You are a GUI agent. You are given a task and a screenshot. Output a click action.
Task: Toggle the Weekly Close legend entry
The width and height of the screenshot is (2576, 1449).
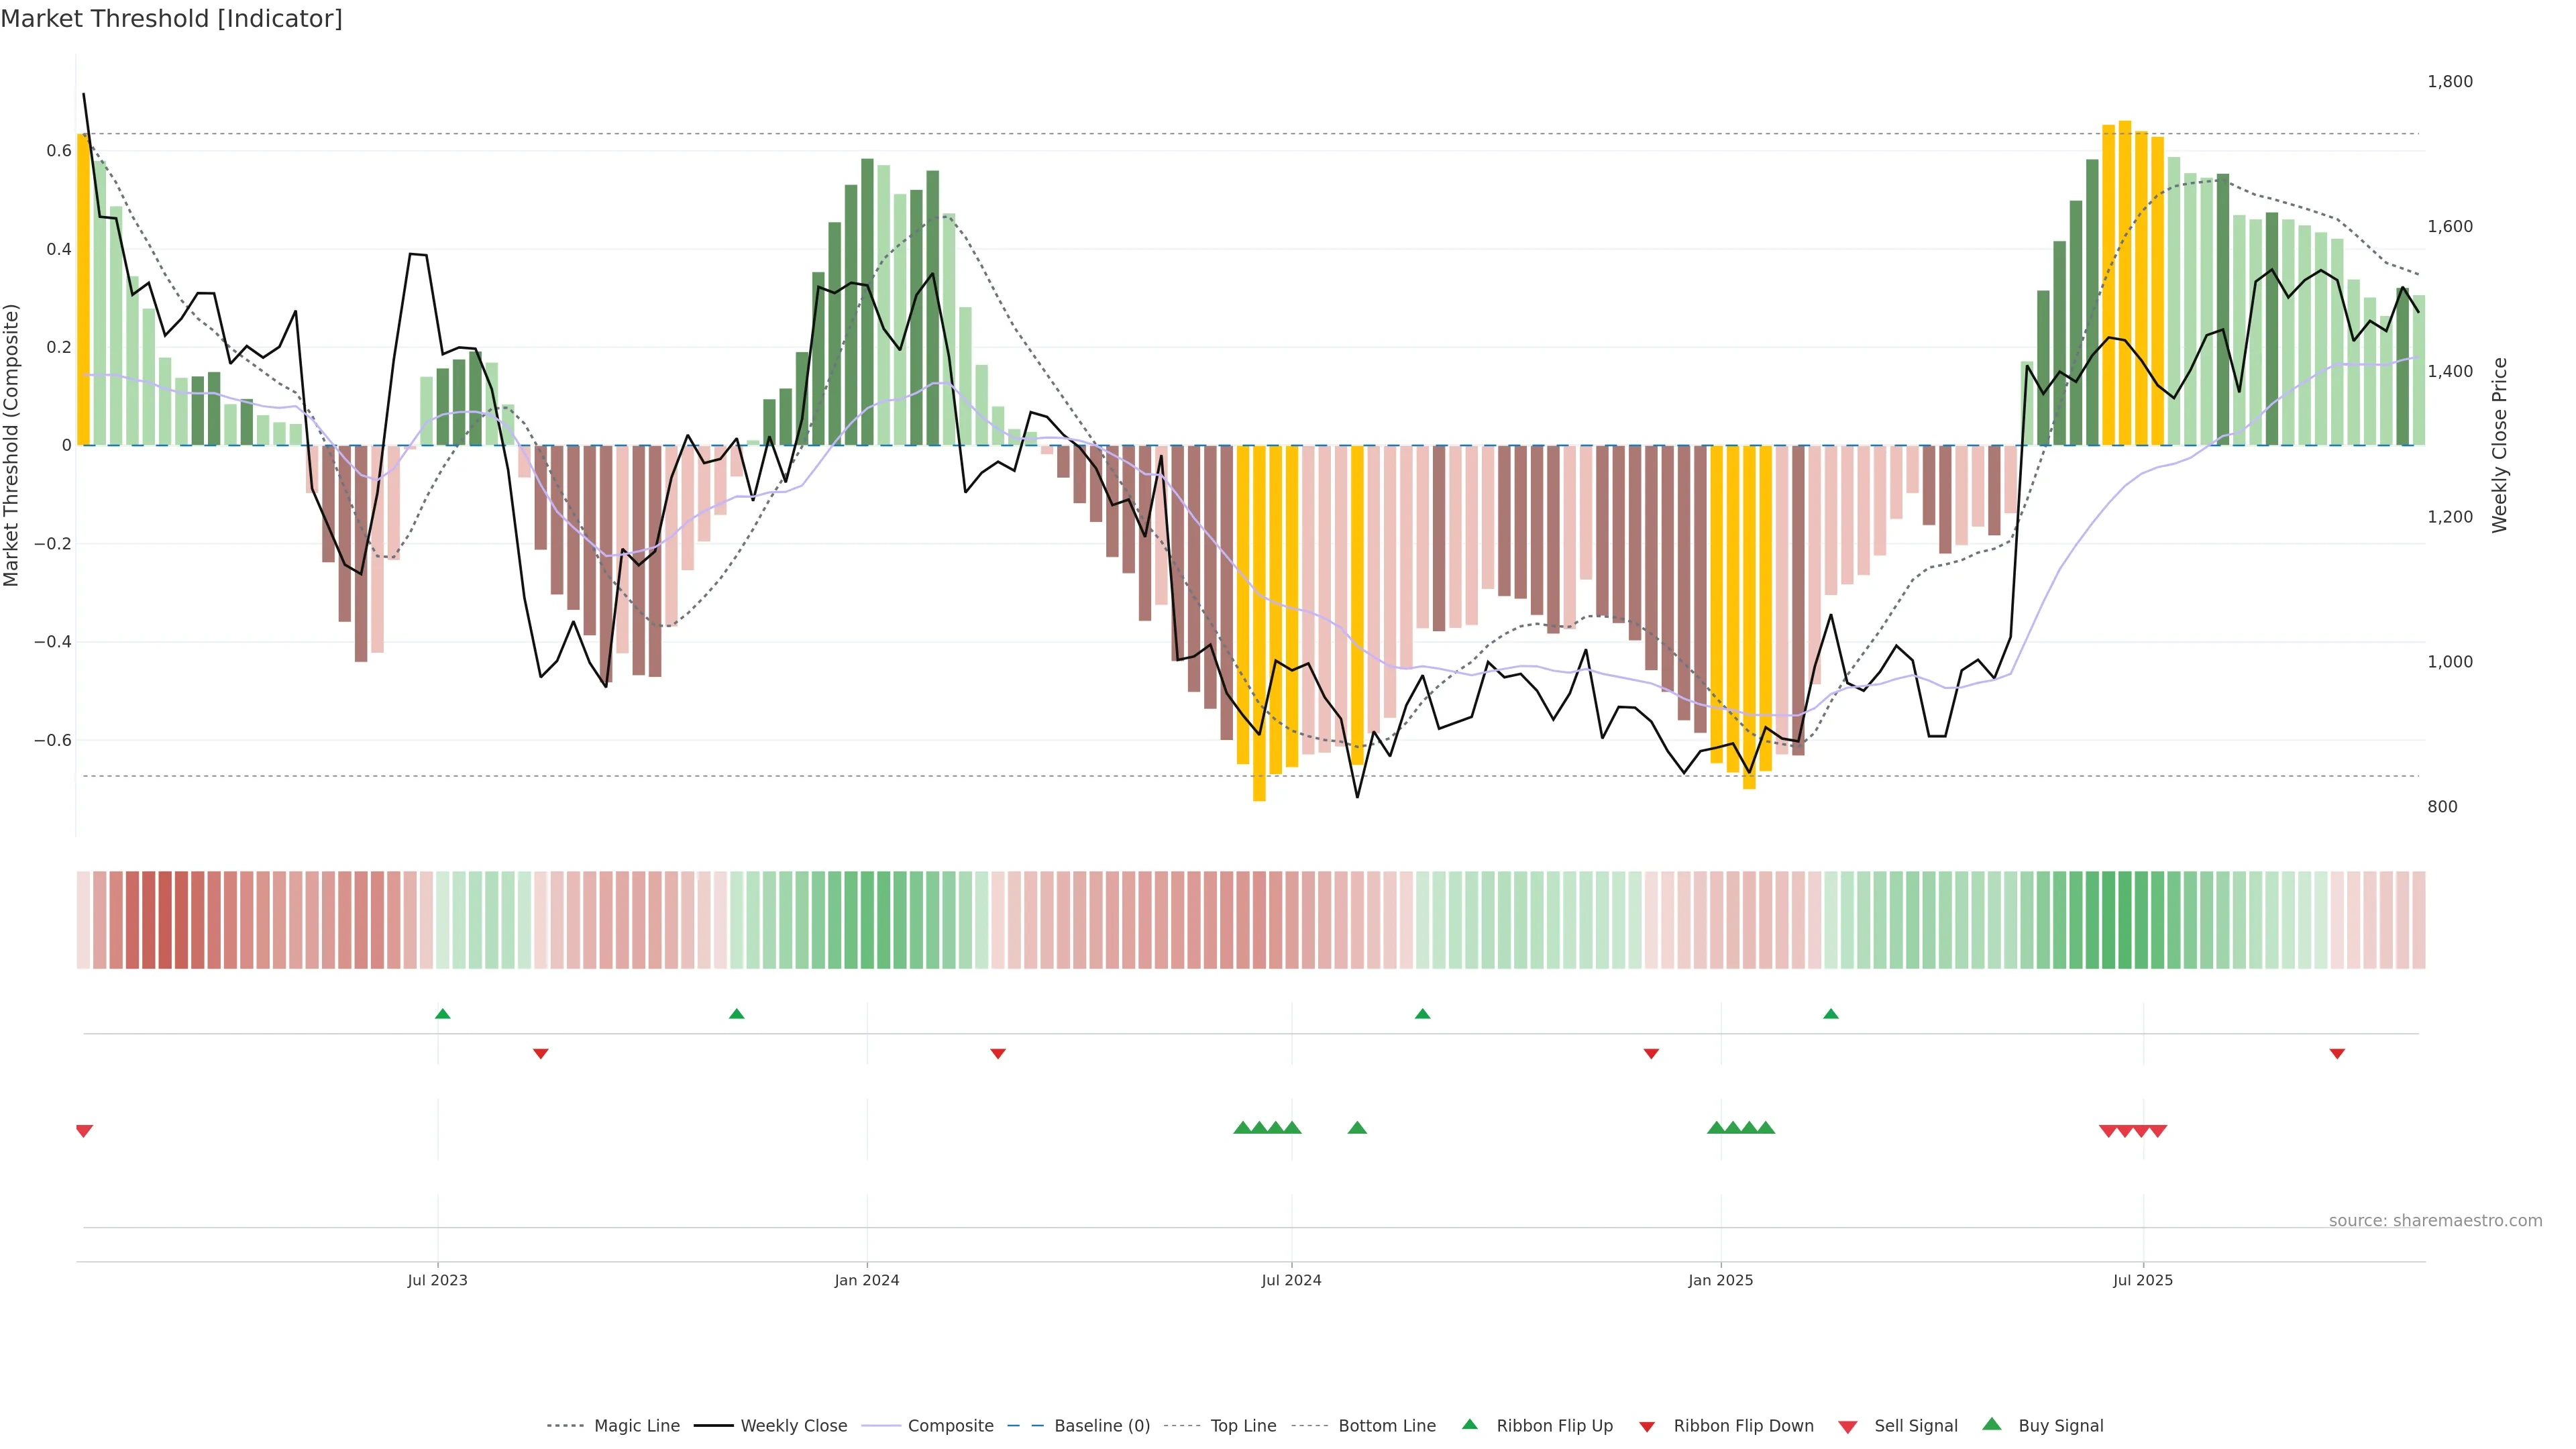[x=793, y=1426]
